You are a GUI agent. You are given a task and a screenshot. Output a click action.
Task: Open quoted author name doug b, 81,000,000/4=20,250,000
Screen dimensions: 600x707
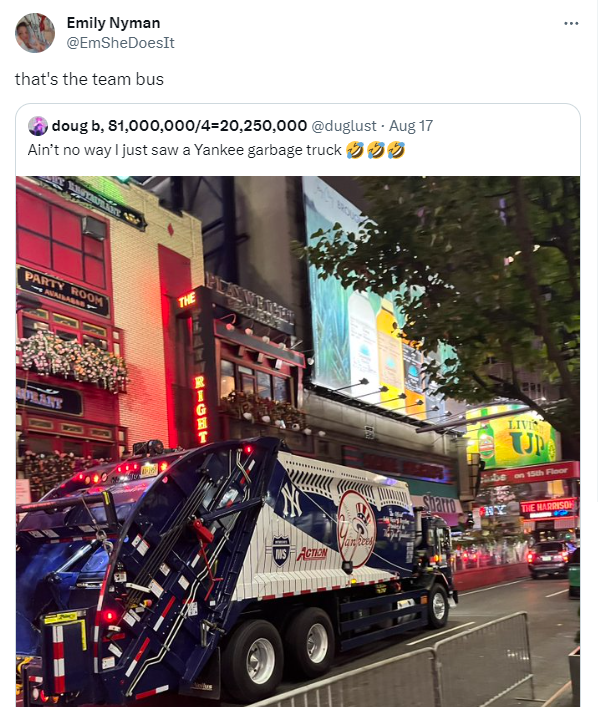coord(179,126)
